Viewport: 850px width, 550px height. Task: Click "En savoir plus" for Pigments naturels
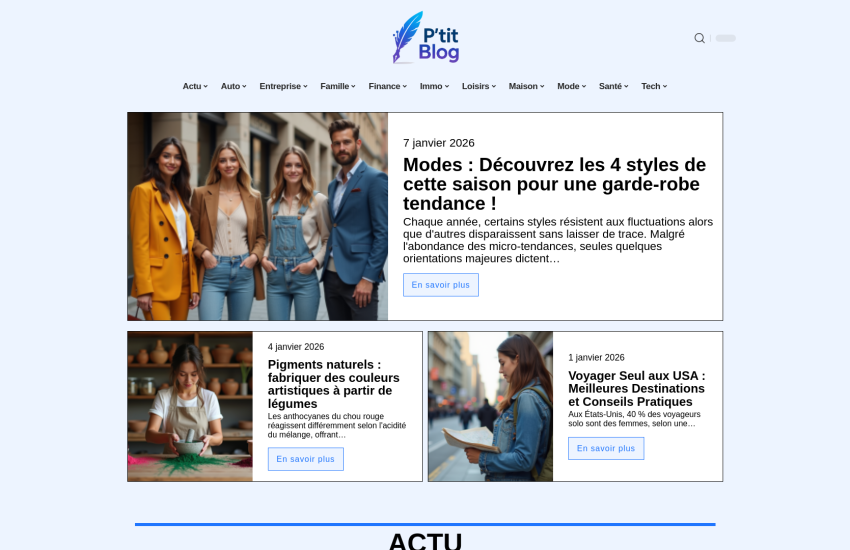point(306,459)
